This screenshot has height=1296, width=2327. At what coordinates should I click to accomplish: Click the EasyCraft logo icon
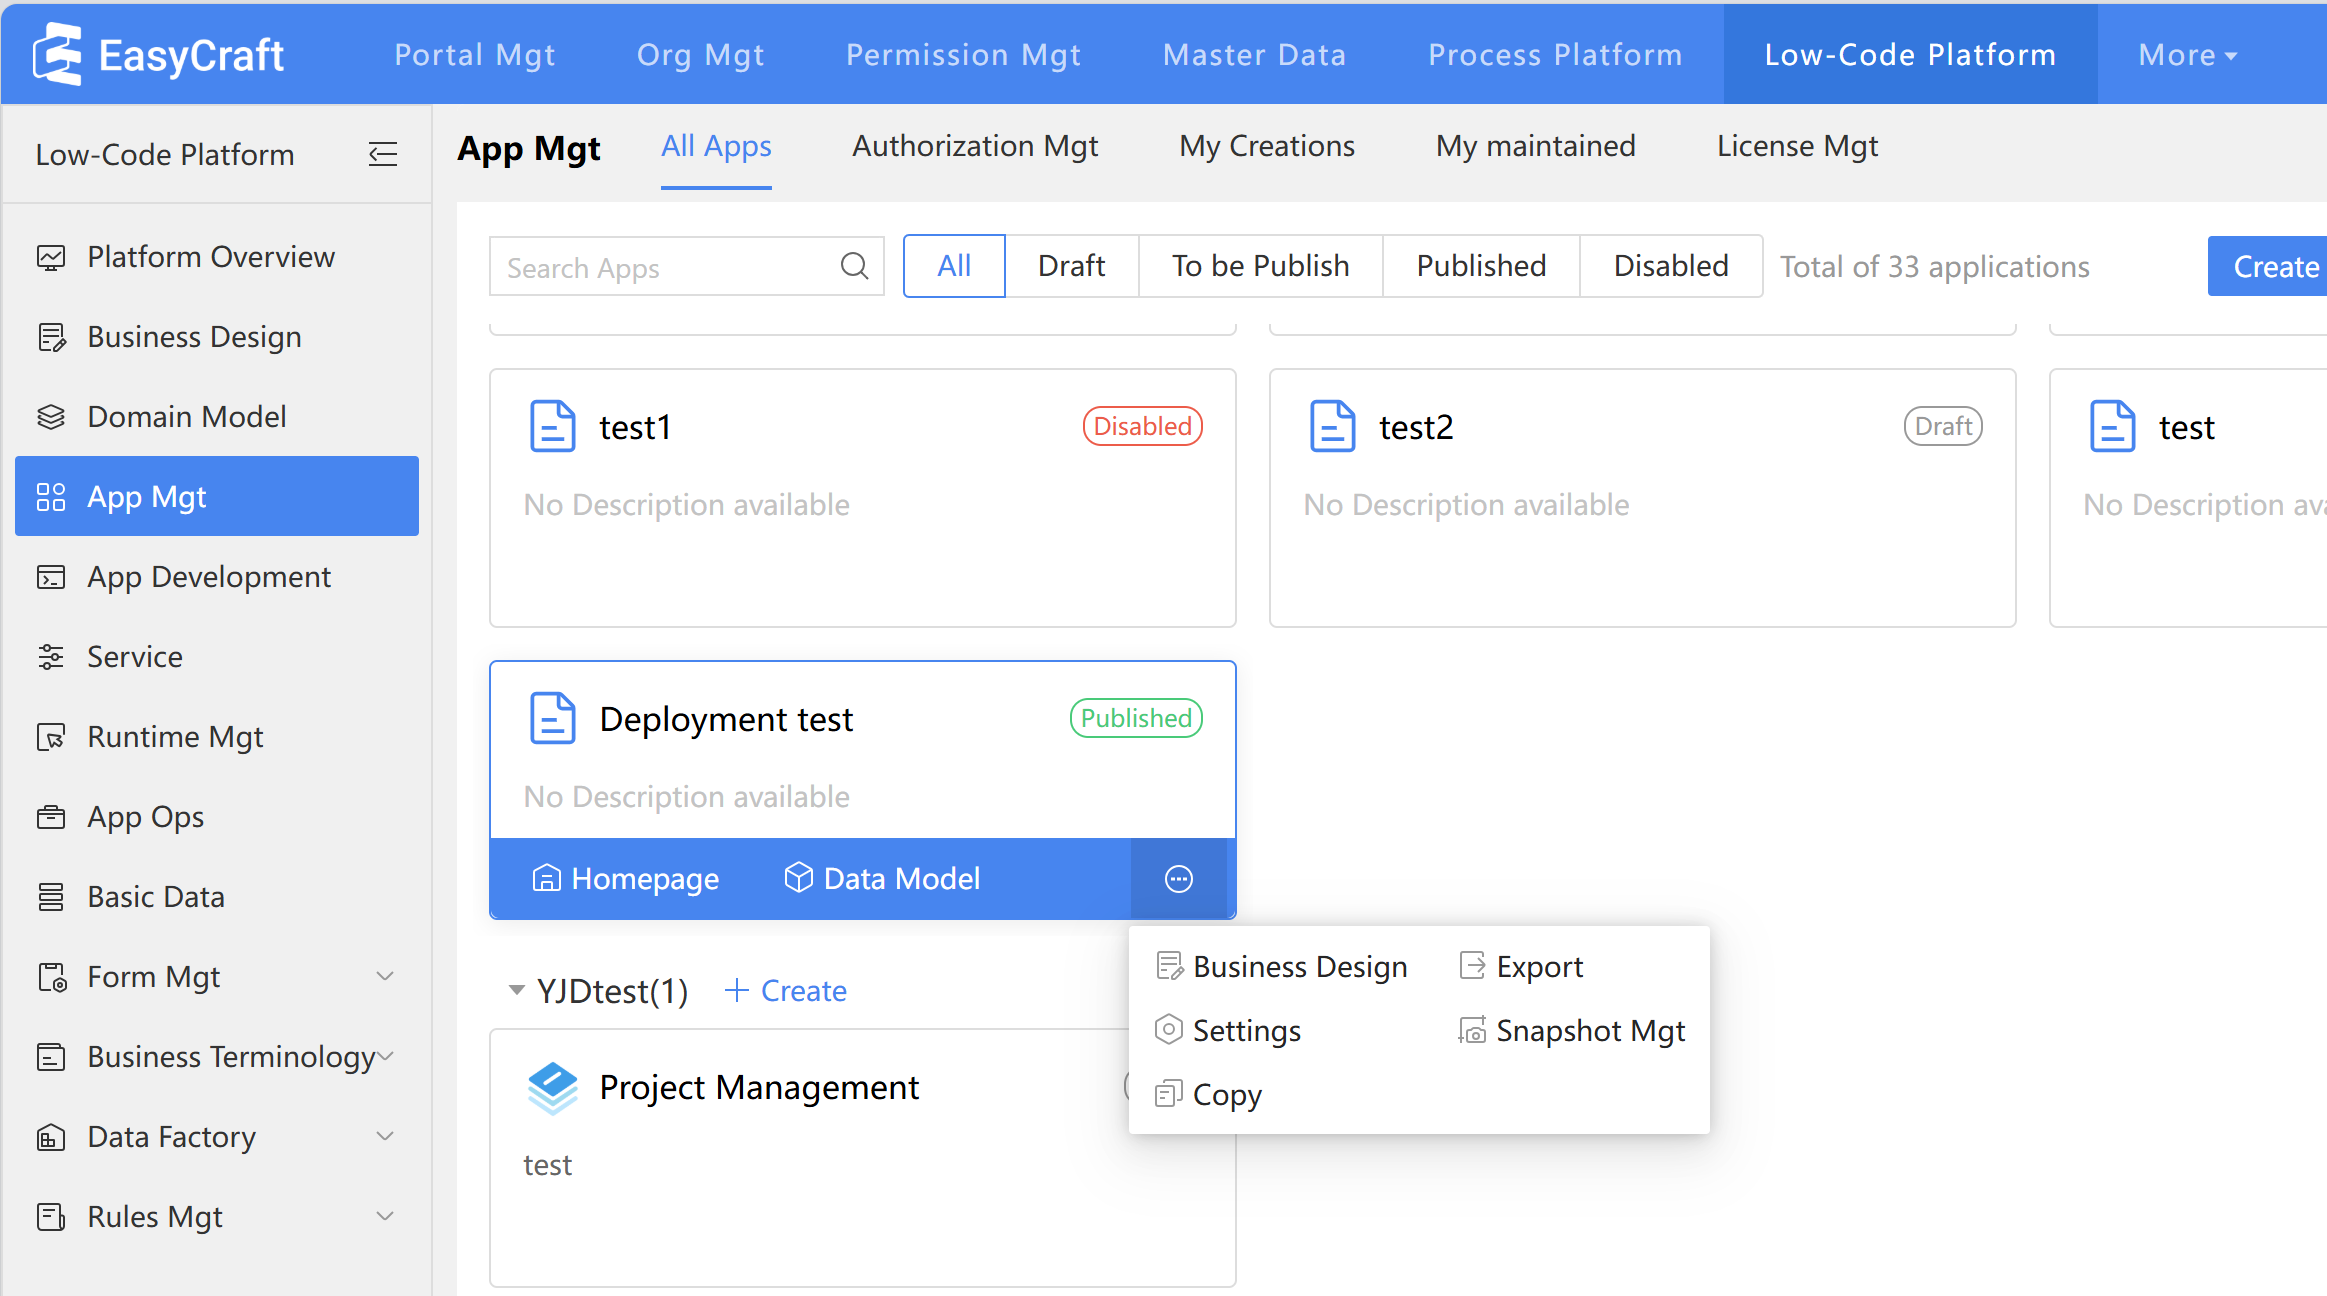(57, 54)
